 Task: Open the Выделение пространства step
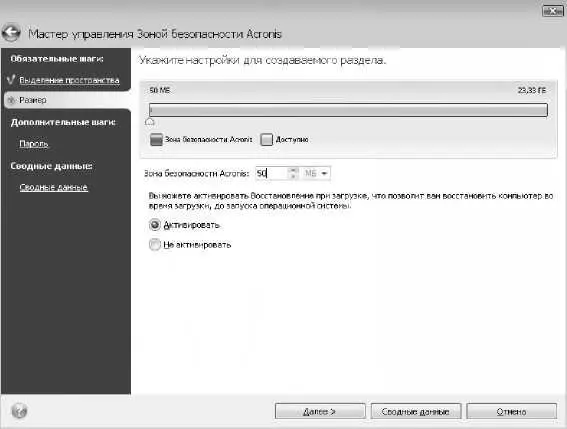click(x=69, y=80)
